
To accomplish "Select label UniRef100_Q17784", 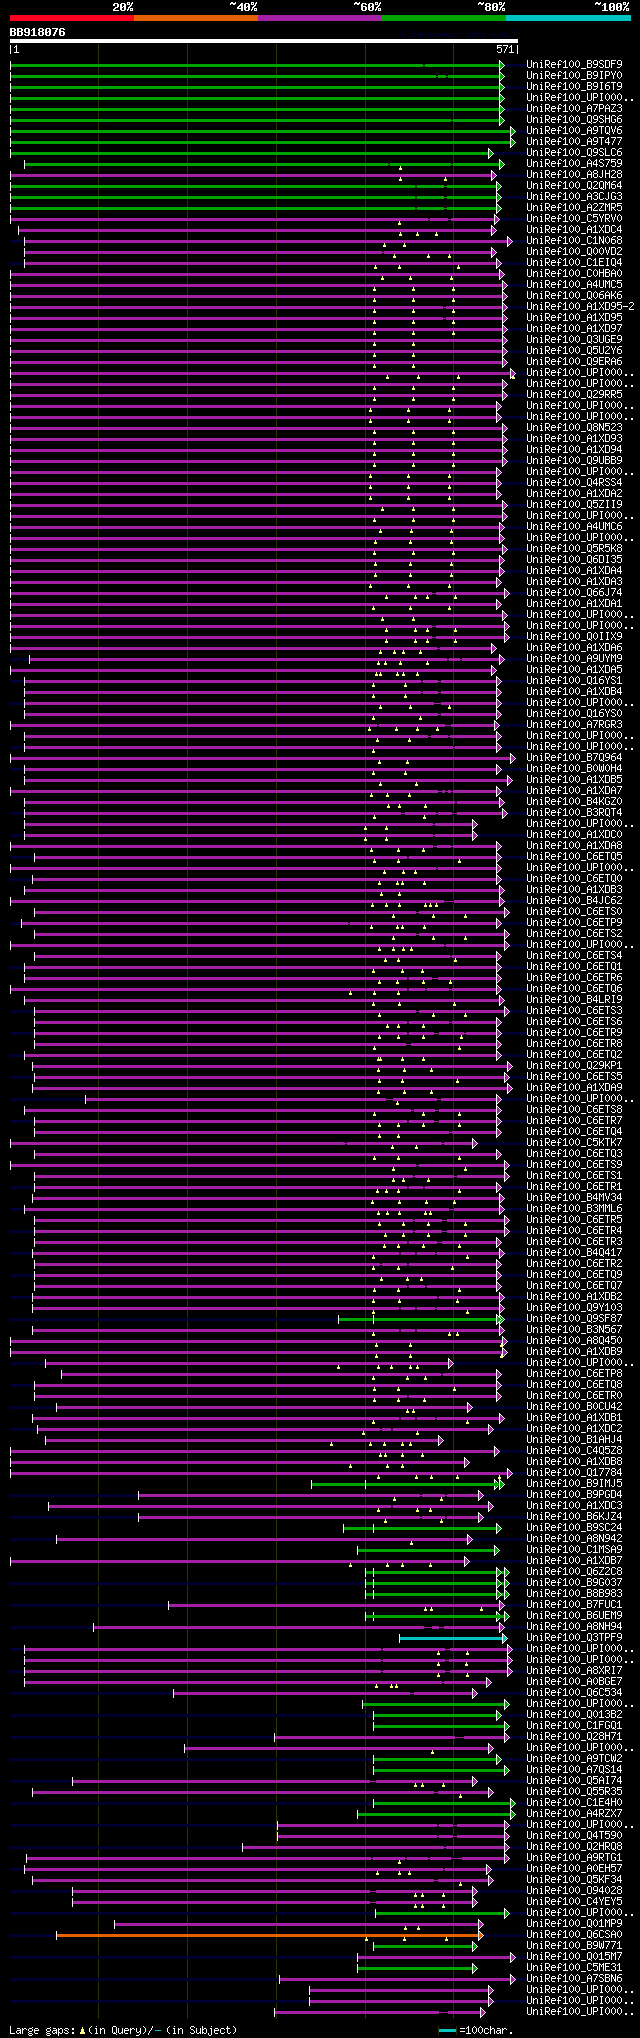I will click(574, 1472).
